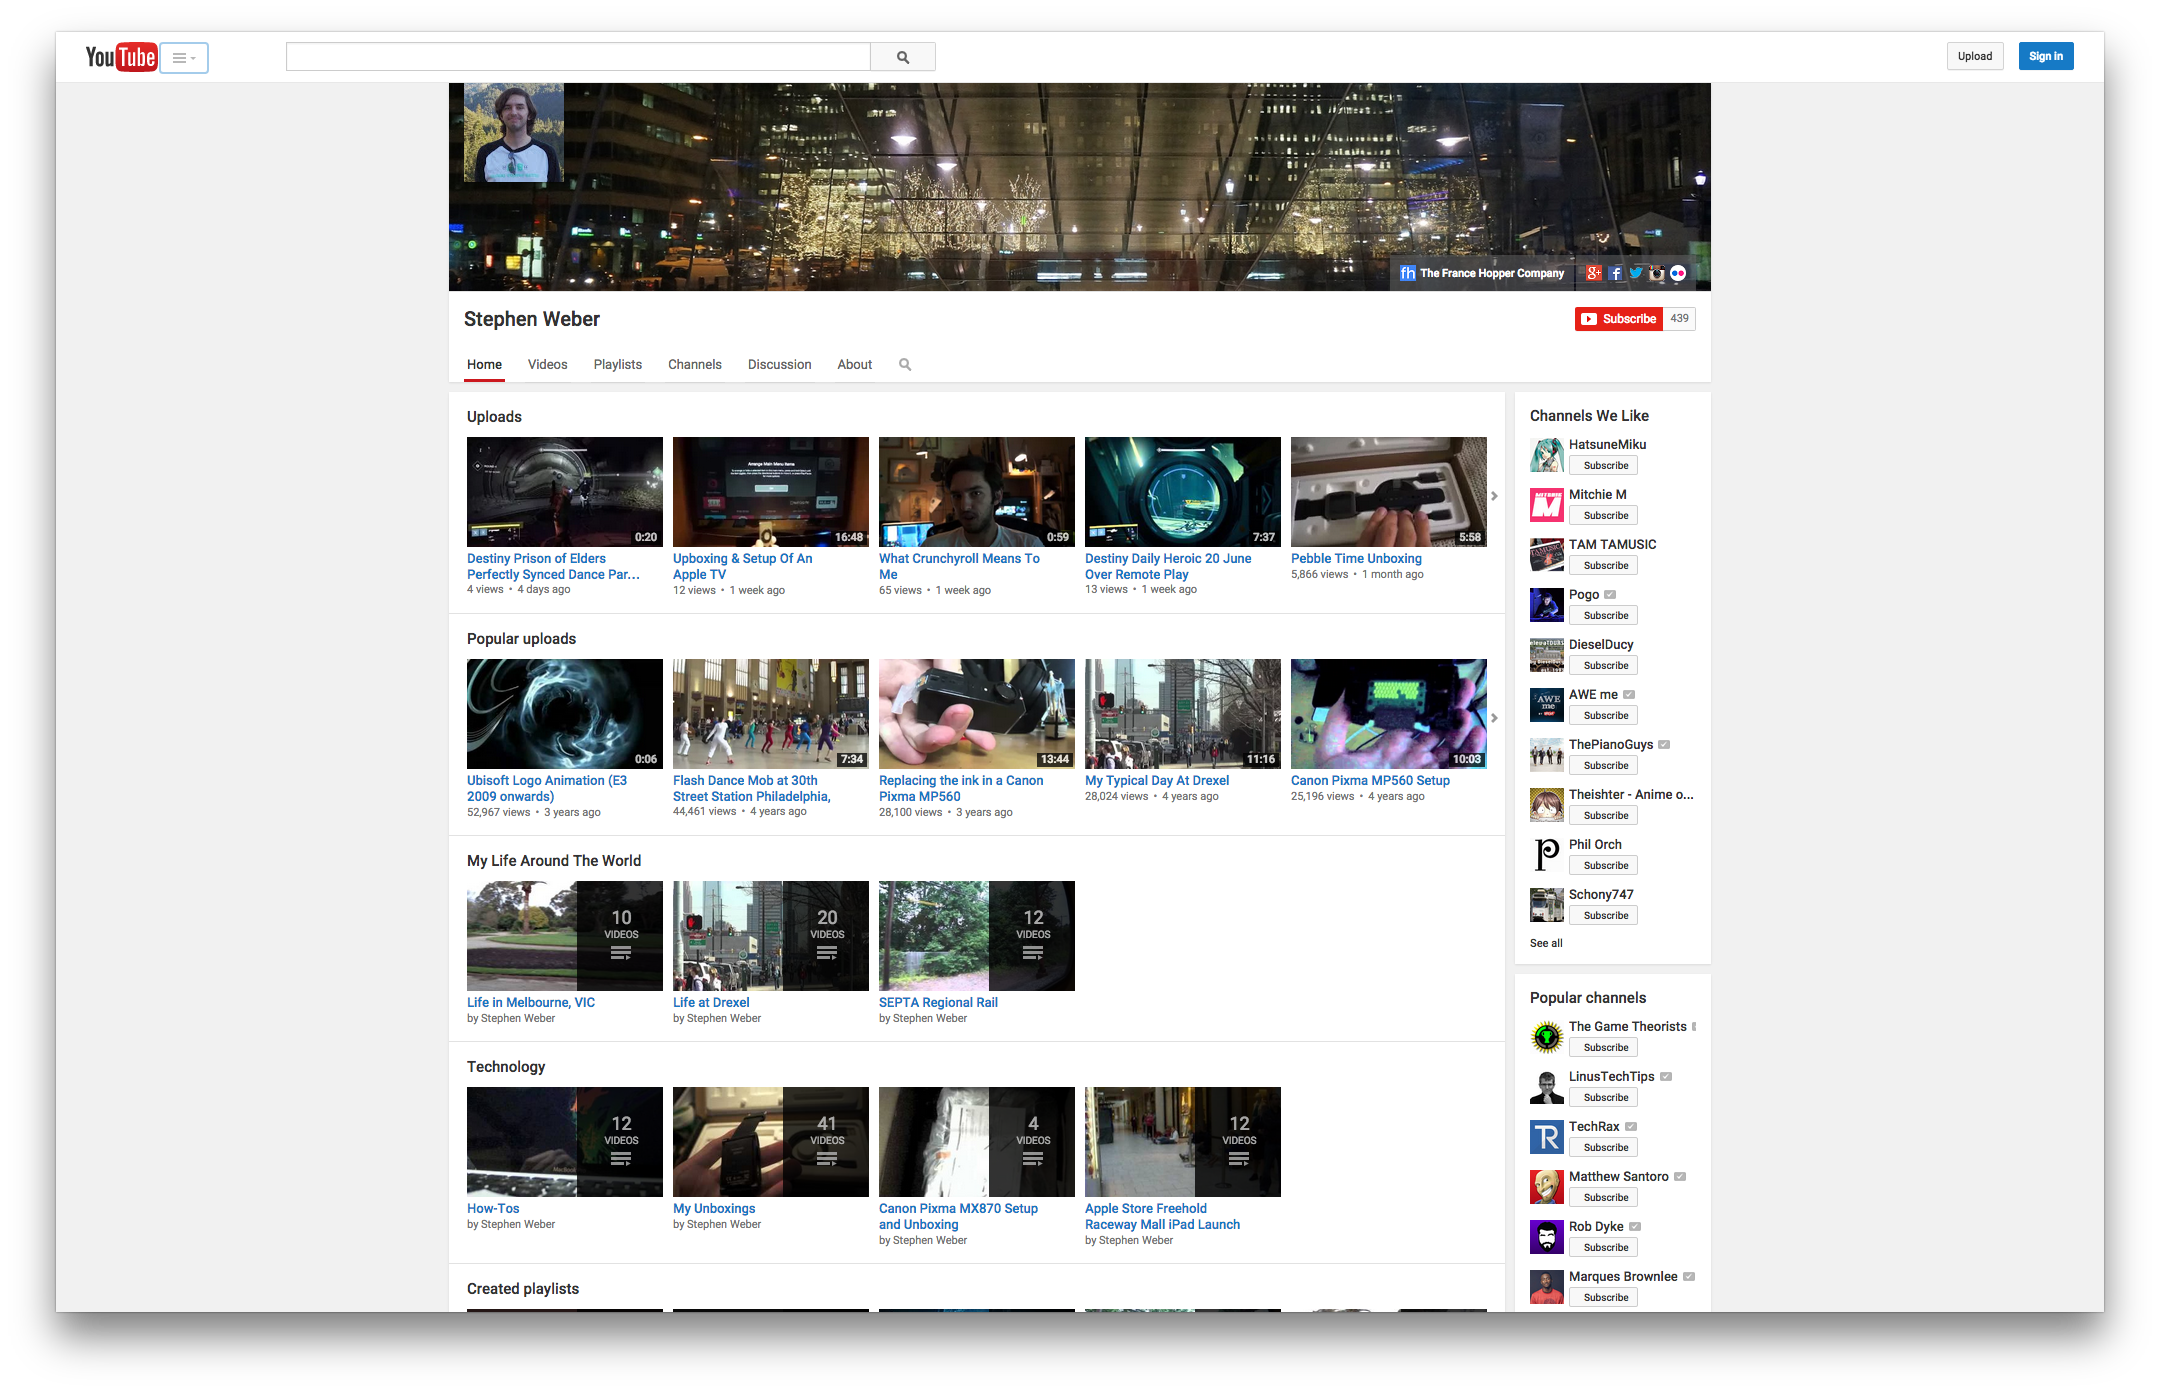This screenshot has height=1392, width=2160.
Task: Click the channel search magnifier icon
Action: tap(905, 365)
